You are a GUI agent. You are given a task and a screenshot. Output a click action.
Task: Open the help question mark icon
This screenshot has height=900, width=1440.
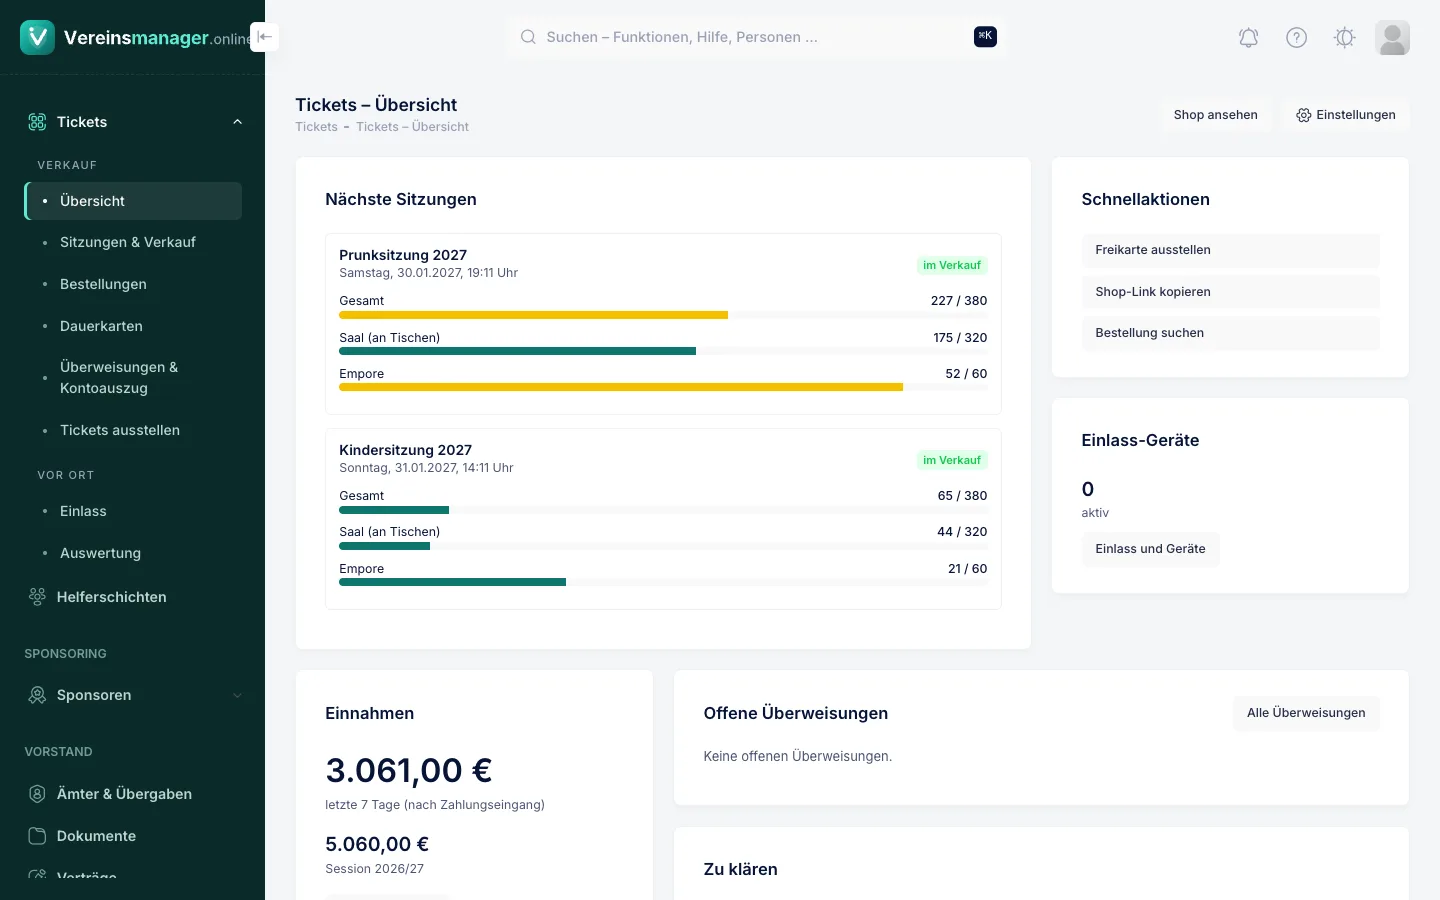tap(1296, 38)
